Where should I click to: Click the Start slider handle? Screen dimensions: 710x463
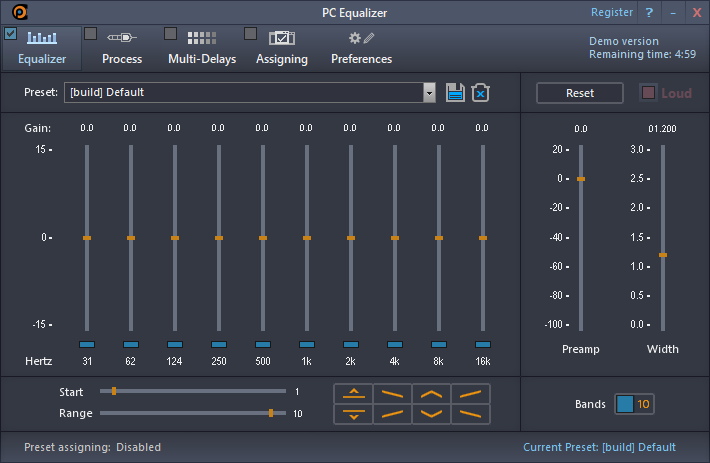pos(114,391)
